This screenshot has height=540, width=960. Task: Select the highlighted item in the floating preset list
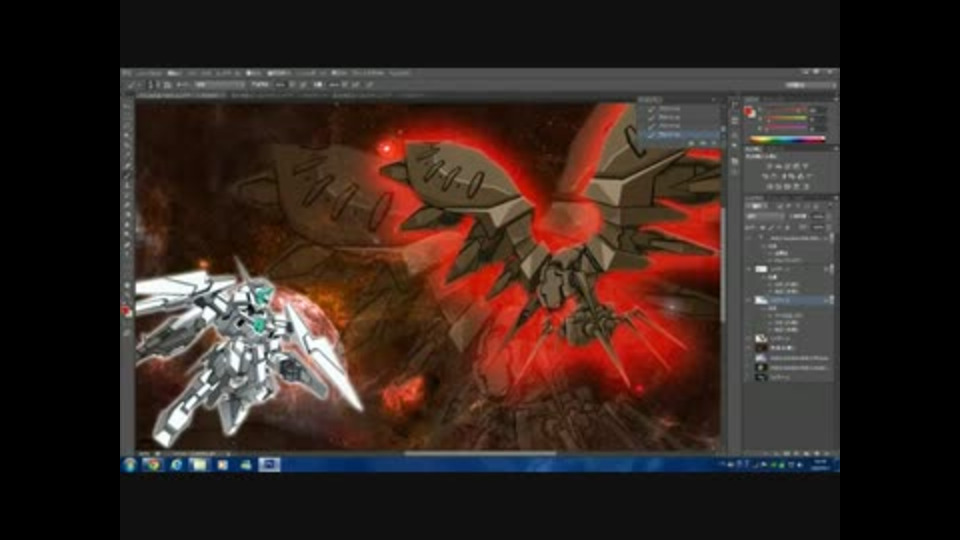tap(683, 133)
